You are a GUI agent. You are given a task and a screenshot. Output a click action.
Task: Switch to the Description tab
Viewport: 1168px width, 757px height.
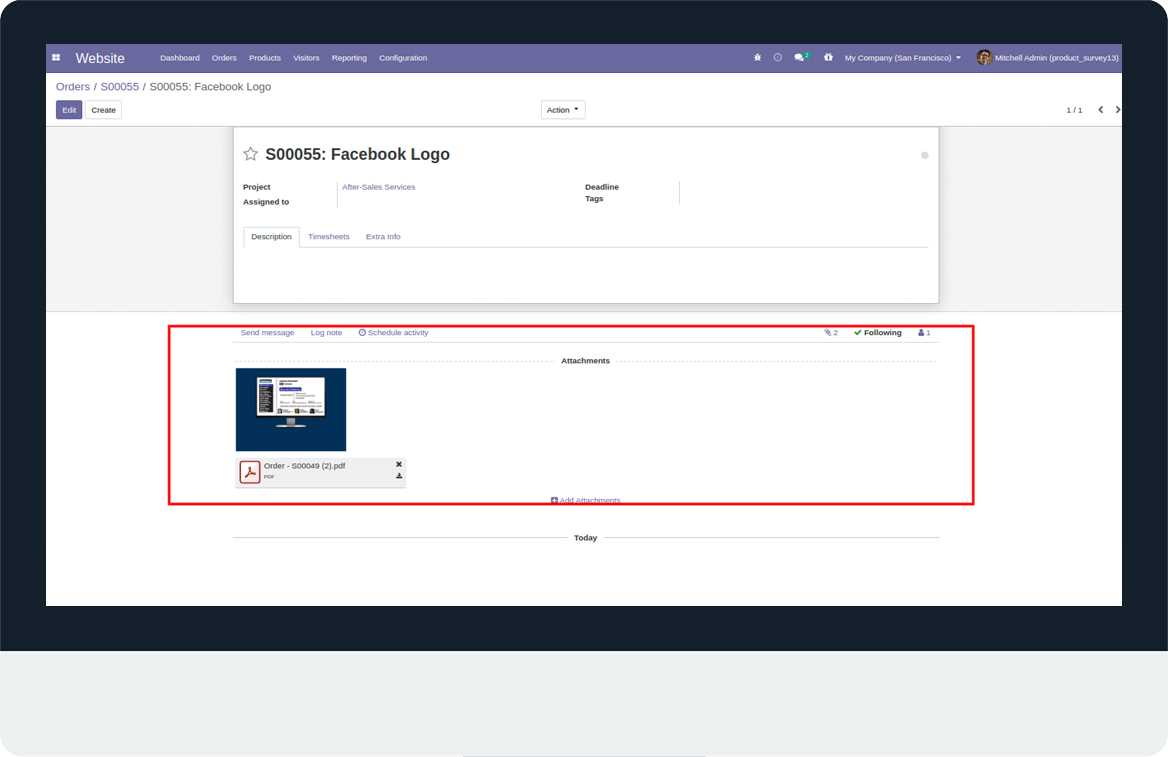(271, 237)
